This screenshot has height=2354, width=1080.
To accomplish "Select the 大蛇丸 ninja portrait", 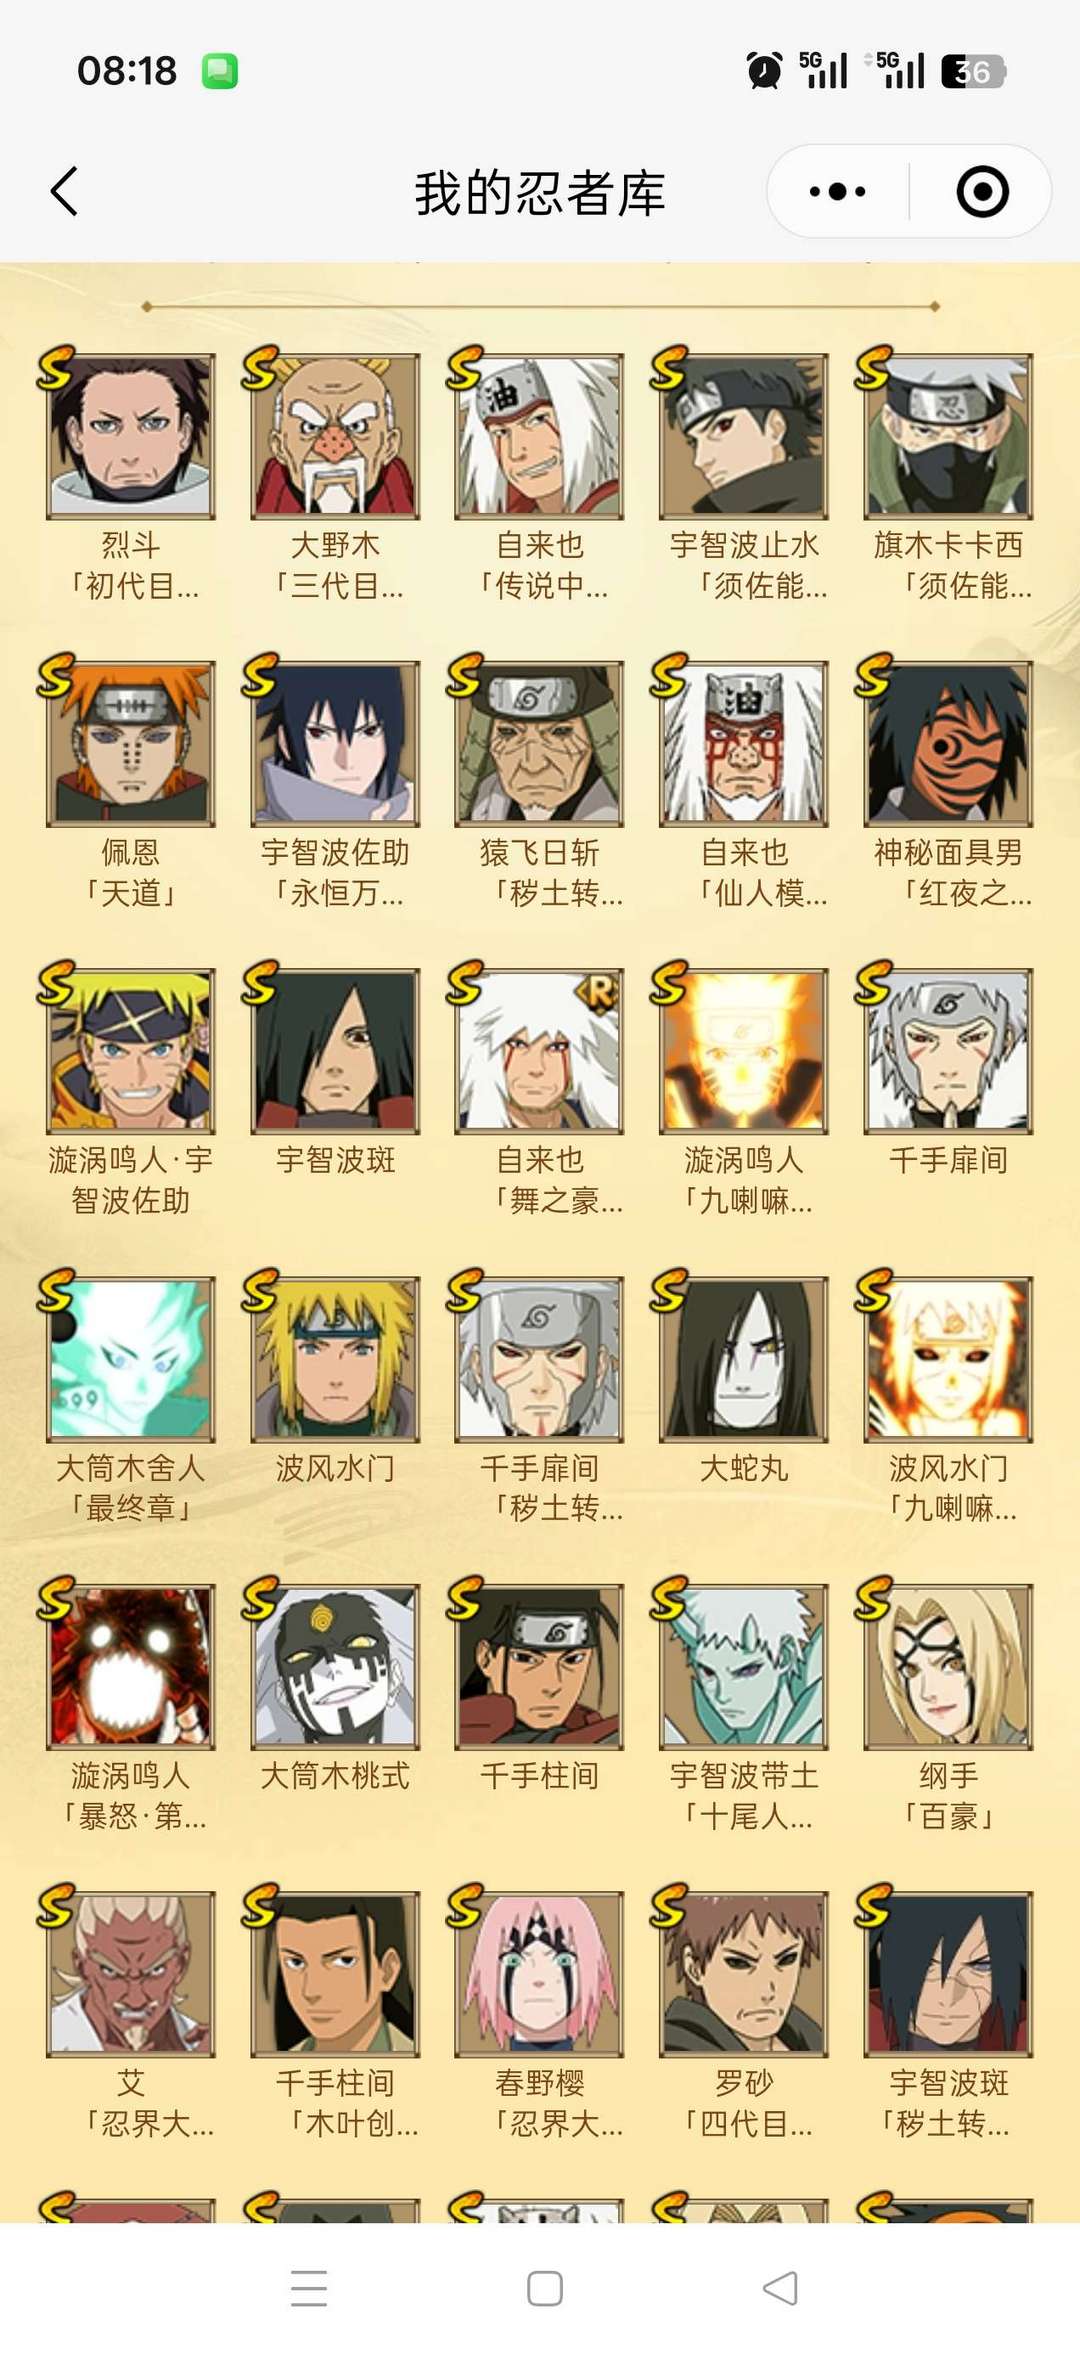I will click(743, 1359).
